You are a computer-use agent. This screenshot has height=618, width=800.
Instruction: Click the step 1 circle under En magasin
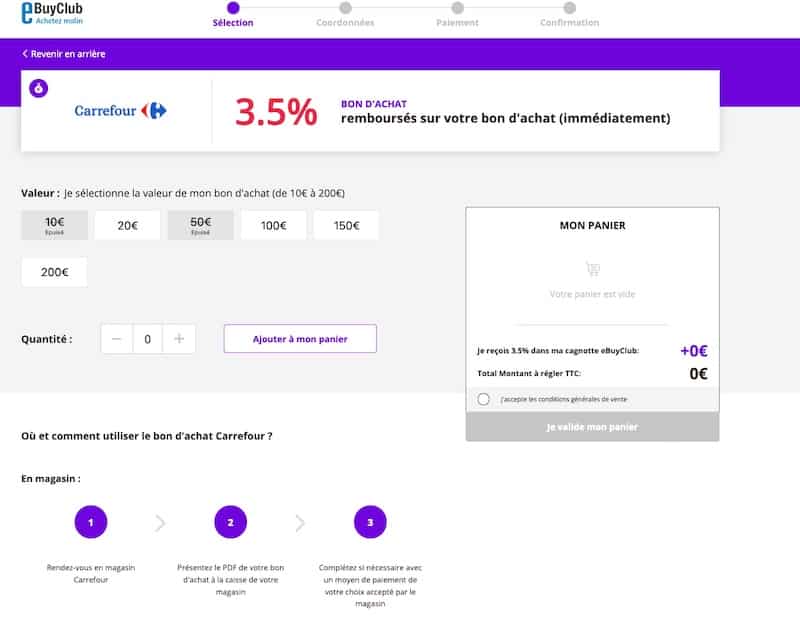[91, 522]
